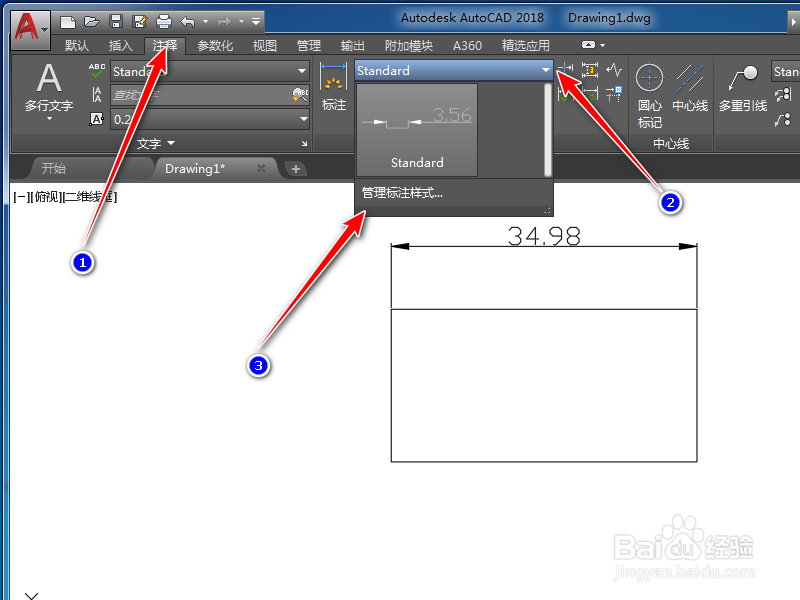Click the jogged linear dimension icon

[614, 69]
